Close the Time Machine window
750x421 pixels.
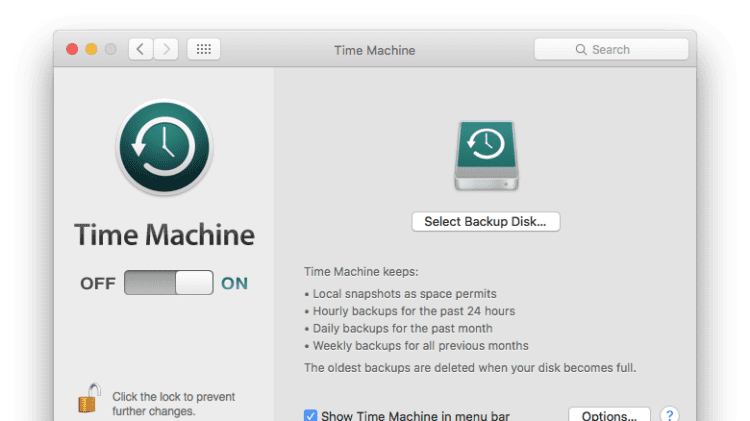click(72, 49)
